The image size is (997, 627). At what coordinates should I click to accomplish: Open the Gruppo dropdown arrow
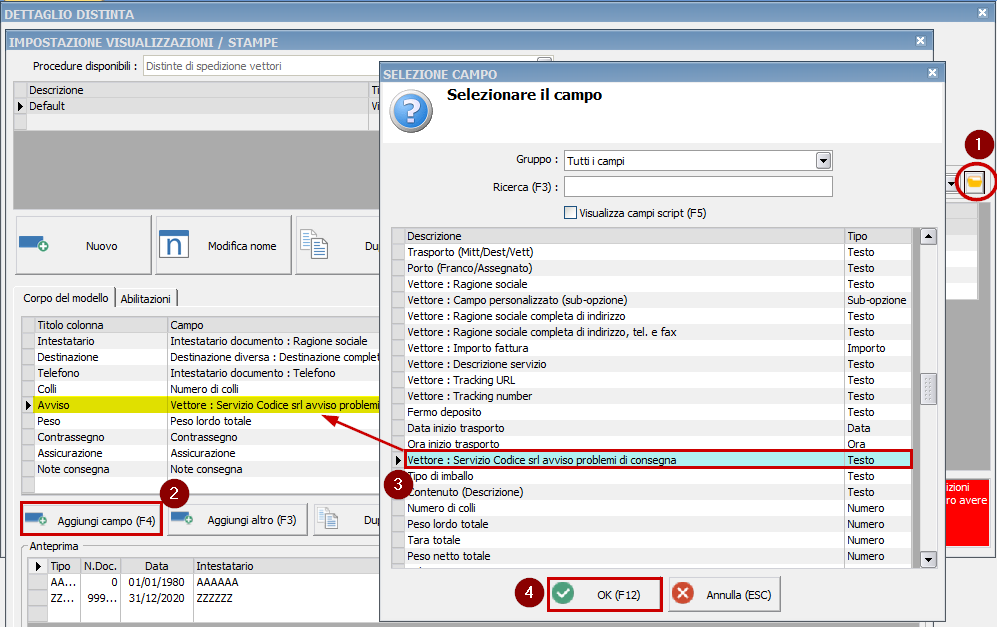[x=823, y=160]
